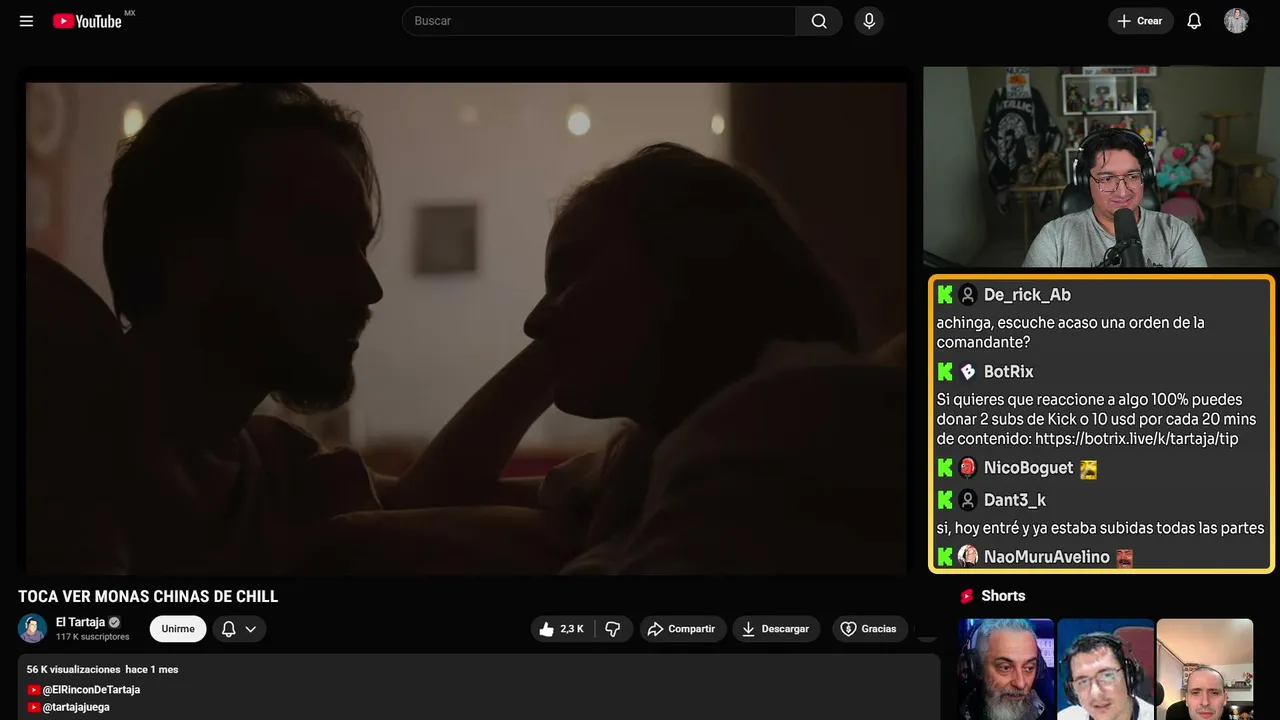This screenshot has height=720, width=1280.
Task: Click the Buscar search field
Action: point(599,21)
